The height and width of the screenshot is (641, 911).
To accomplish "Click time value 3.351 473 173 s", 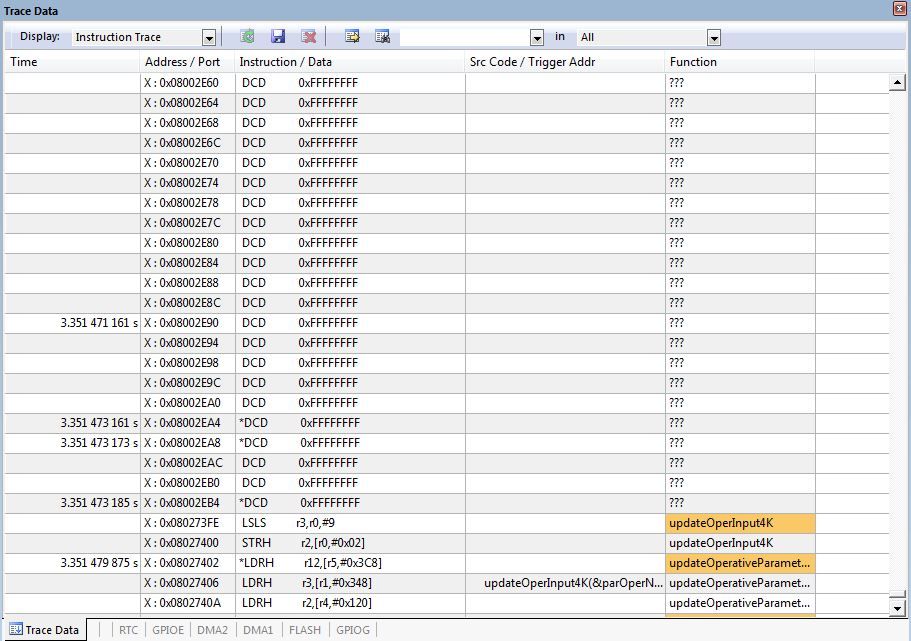I will [x=99, y=443].
